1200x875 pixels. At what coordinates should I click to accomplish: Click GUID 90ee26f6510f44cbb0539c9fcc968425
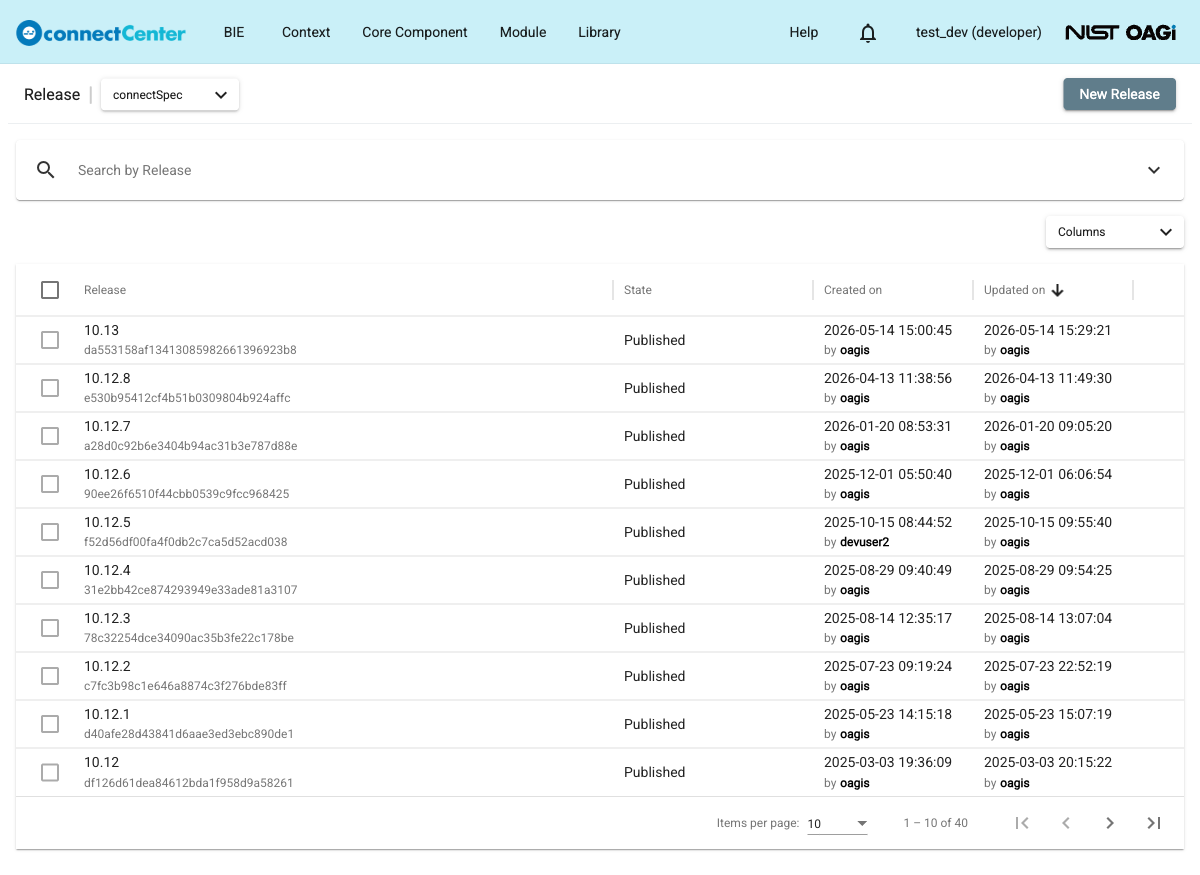pyautogui.click(x=187, y=494)
